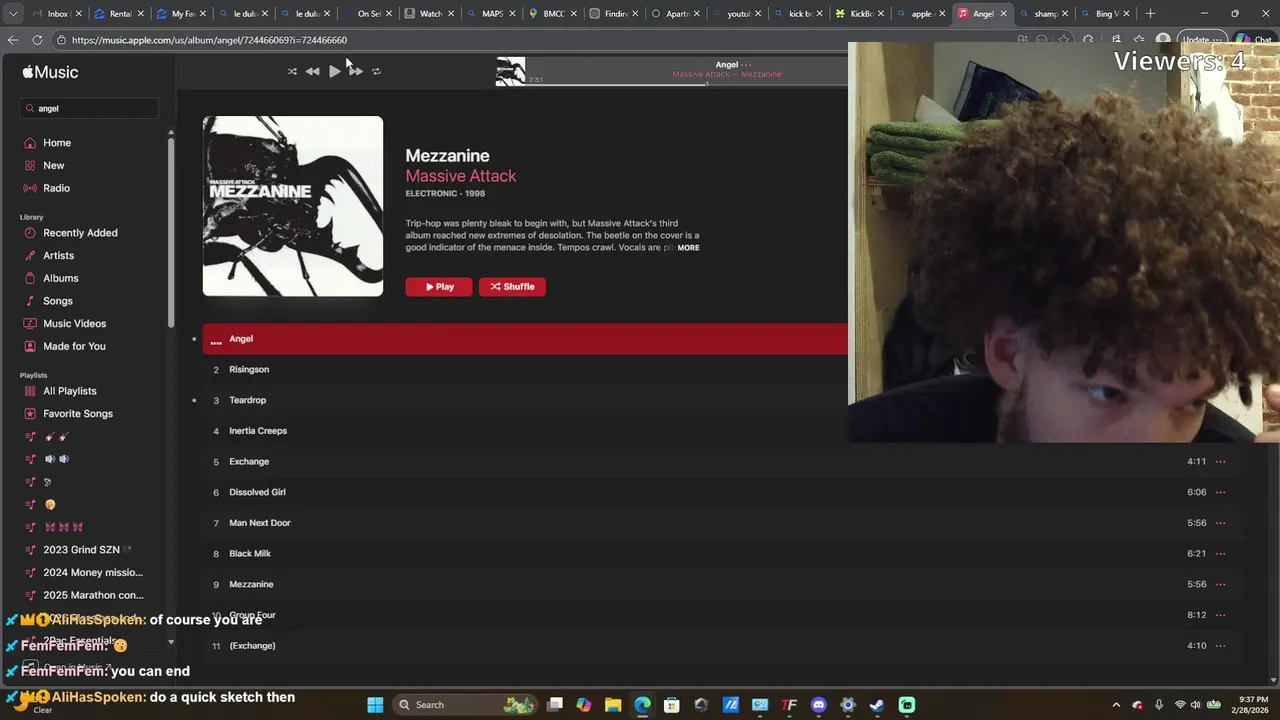Open more options for track 11 (Exchange)
The width and height of the screenshot is (1280, 720).
point(1220,646)
